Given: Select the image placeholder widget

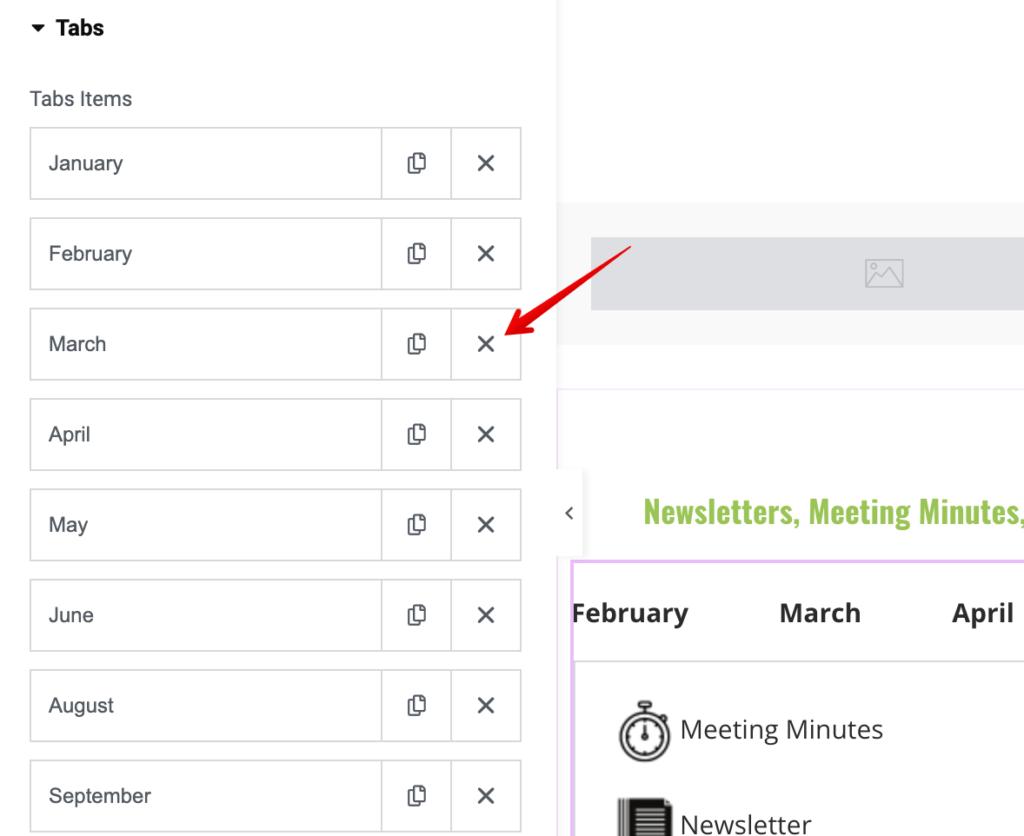Looking at the screenshot, I should point(807,274).
